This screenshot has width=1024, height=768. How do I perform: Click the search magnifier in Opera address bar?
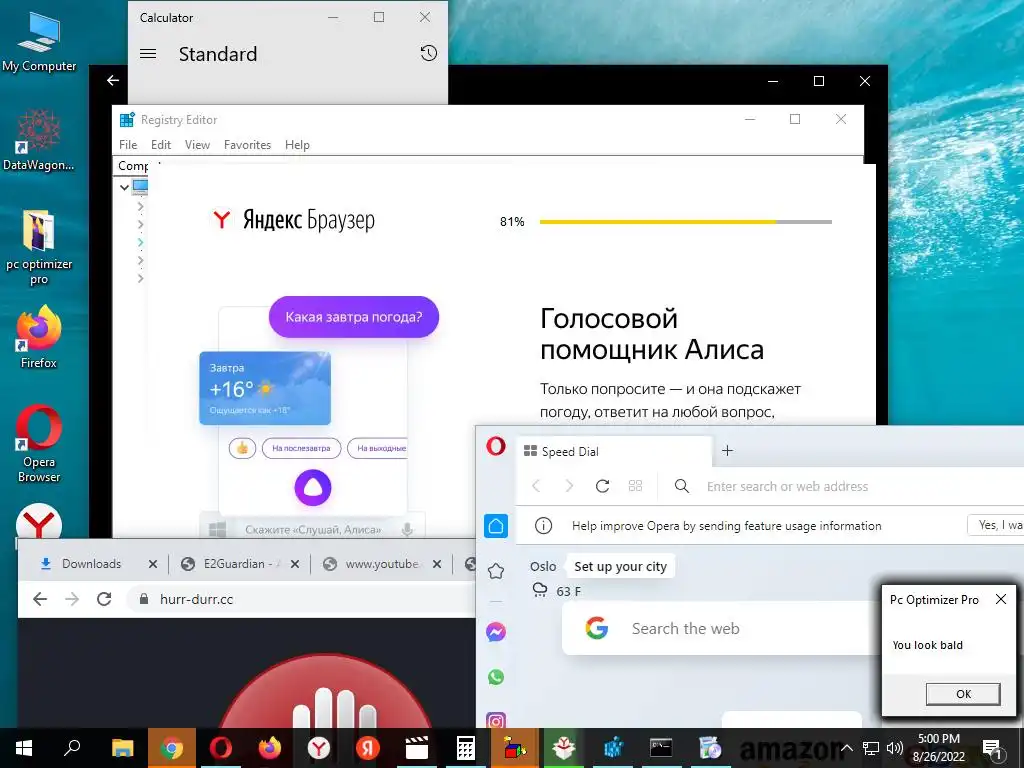682,486
